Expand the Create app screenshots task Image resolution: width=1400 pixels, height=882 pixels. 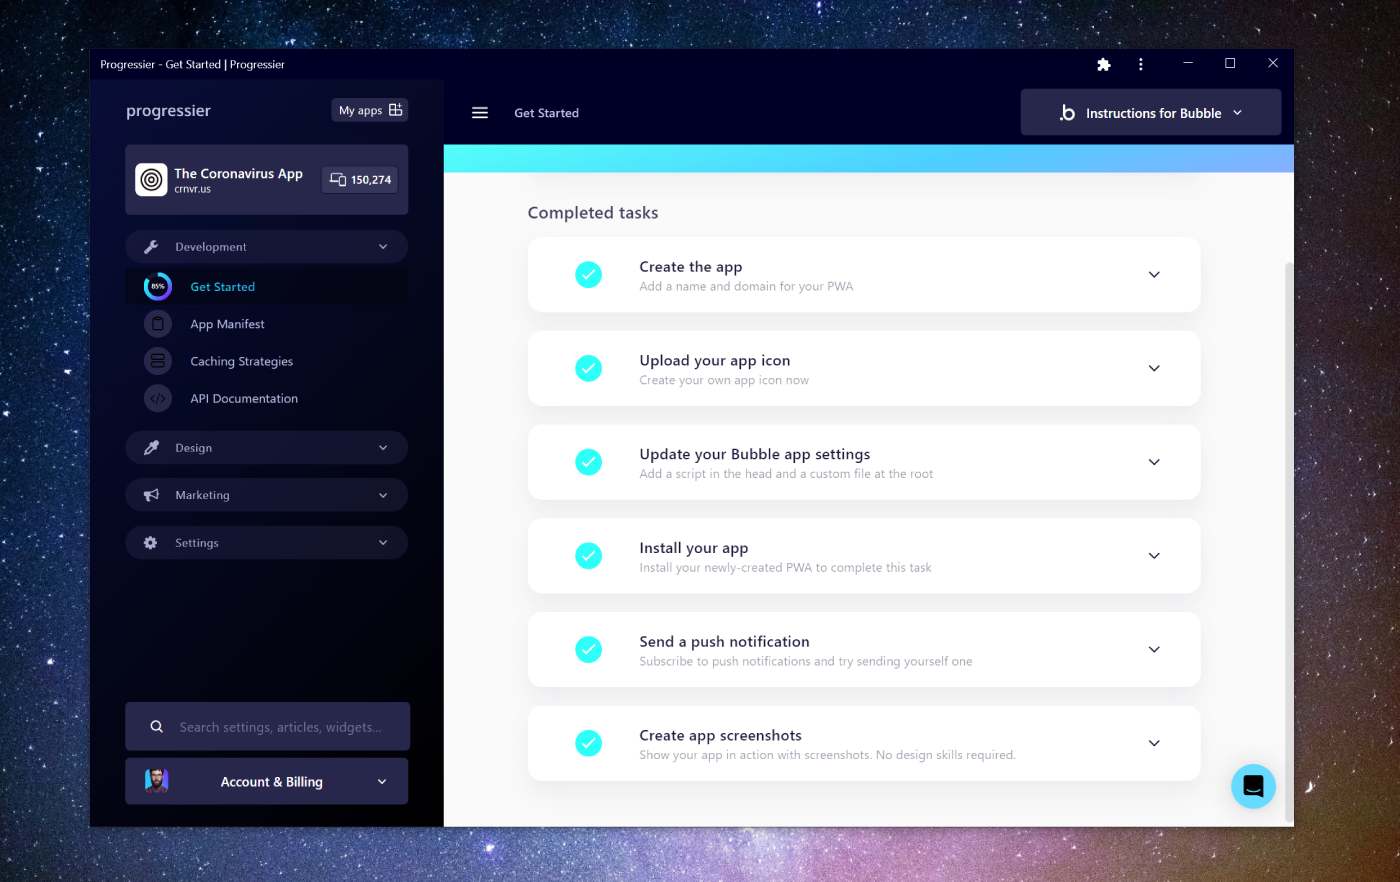tap(1154, 743)
